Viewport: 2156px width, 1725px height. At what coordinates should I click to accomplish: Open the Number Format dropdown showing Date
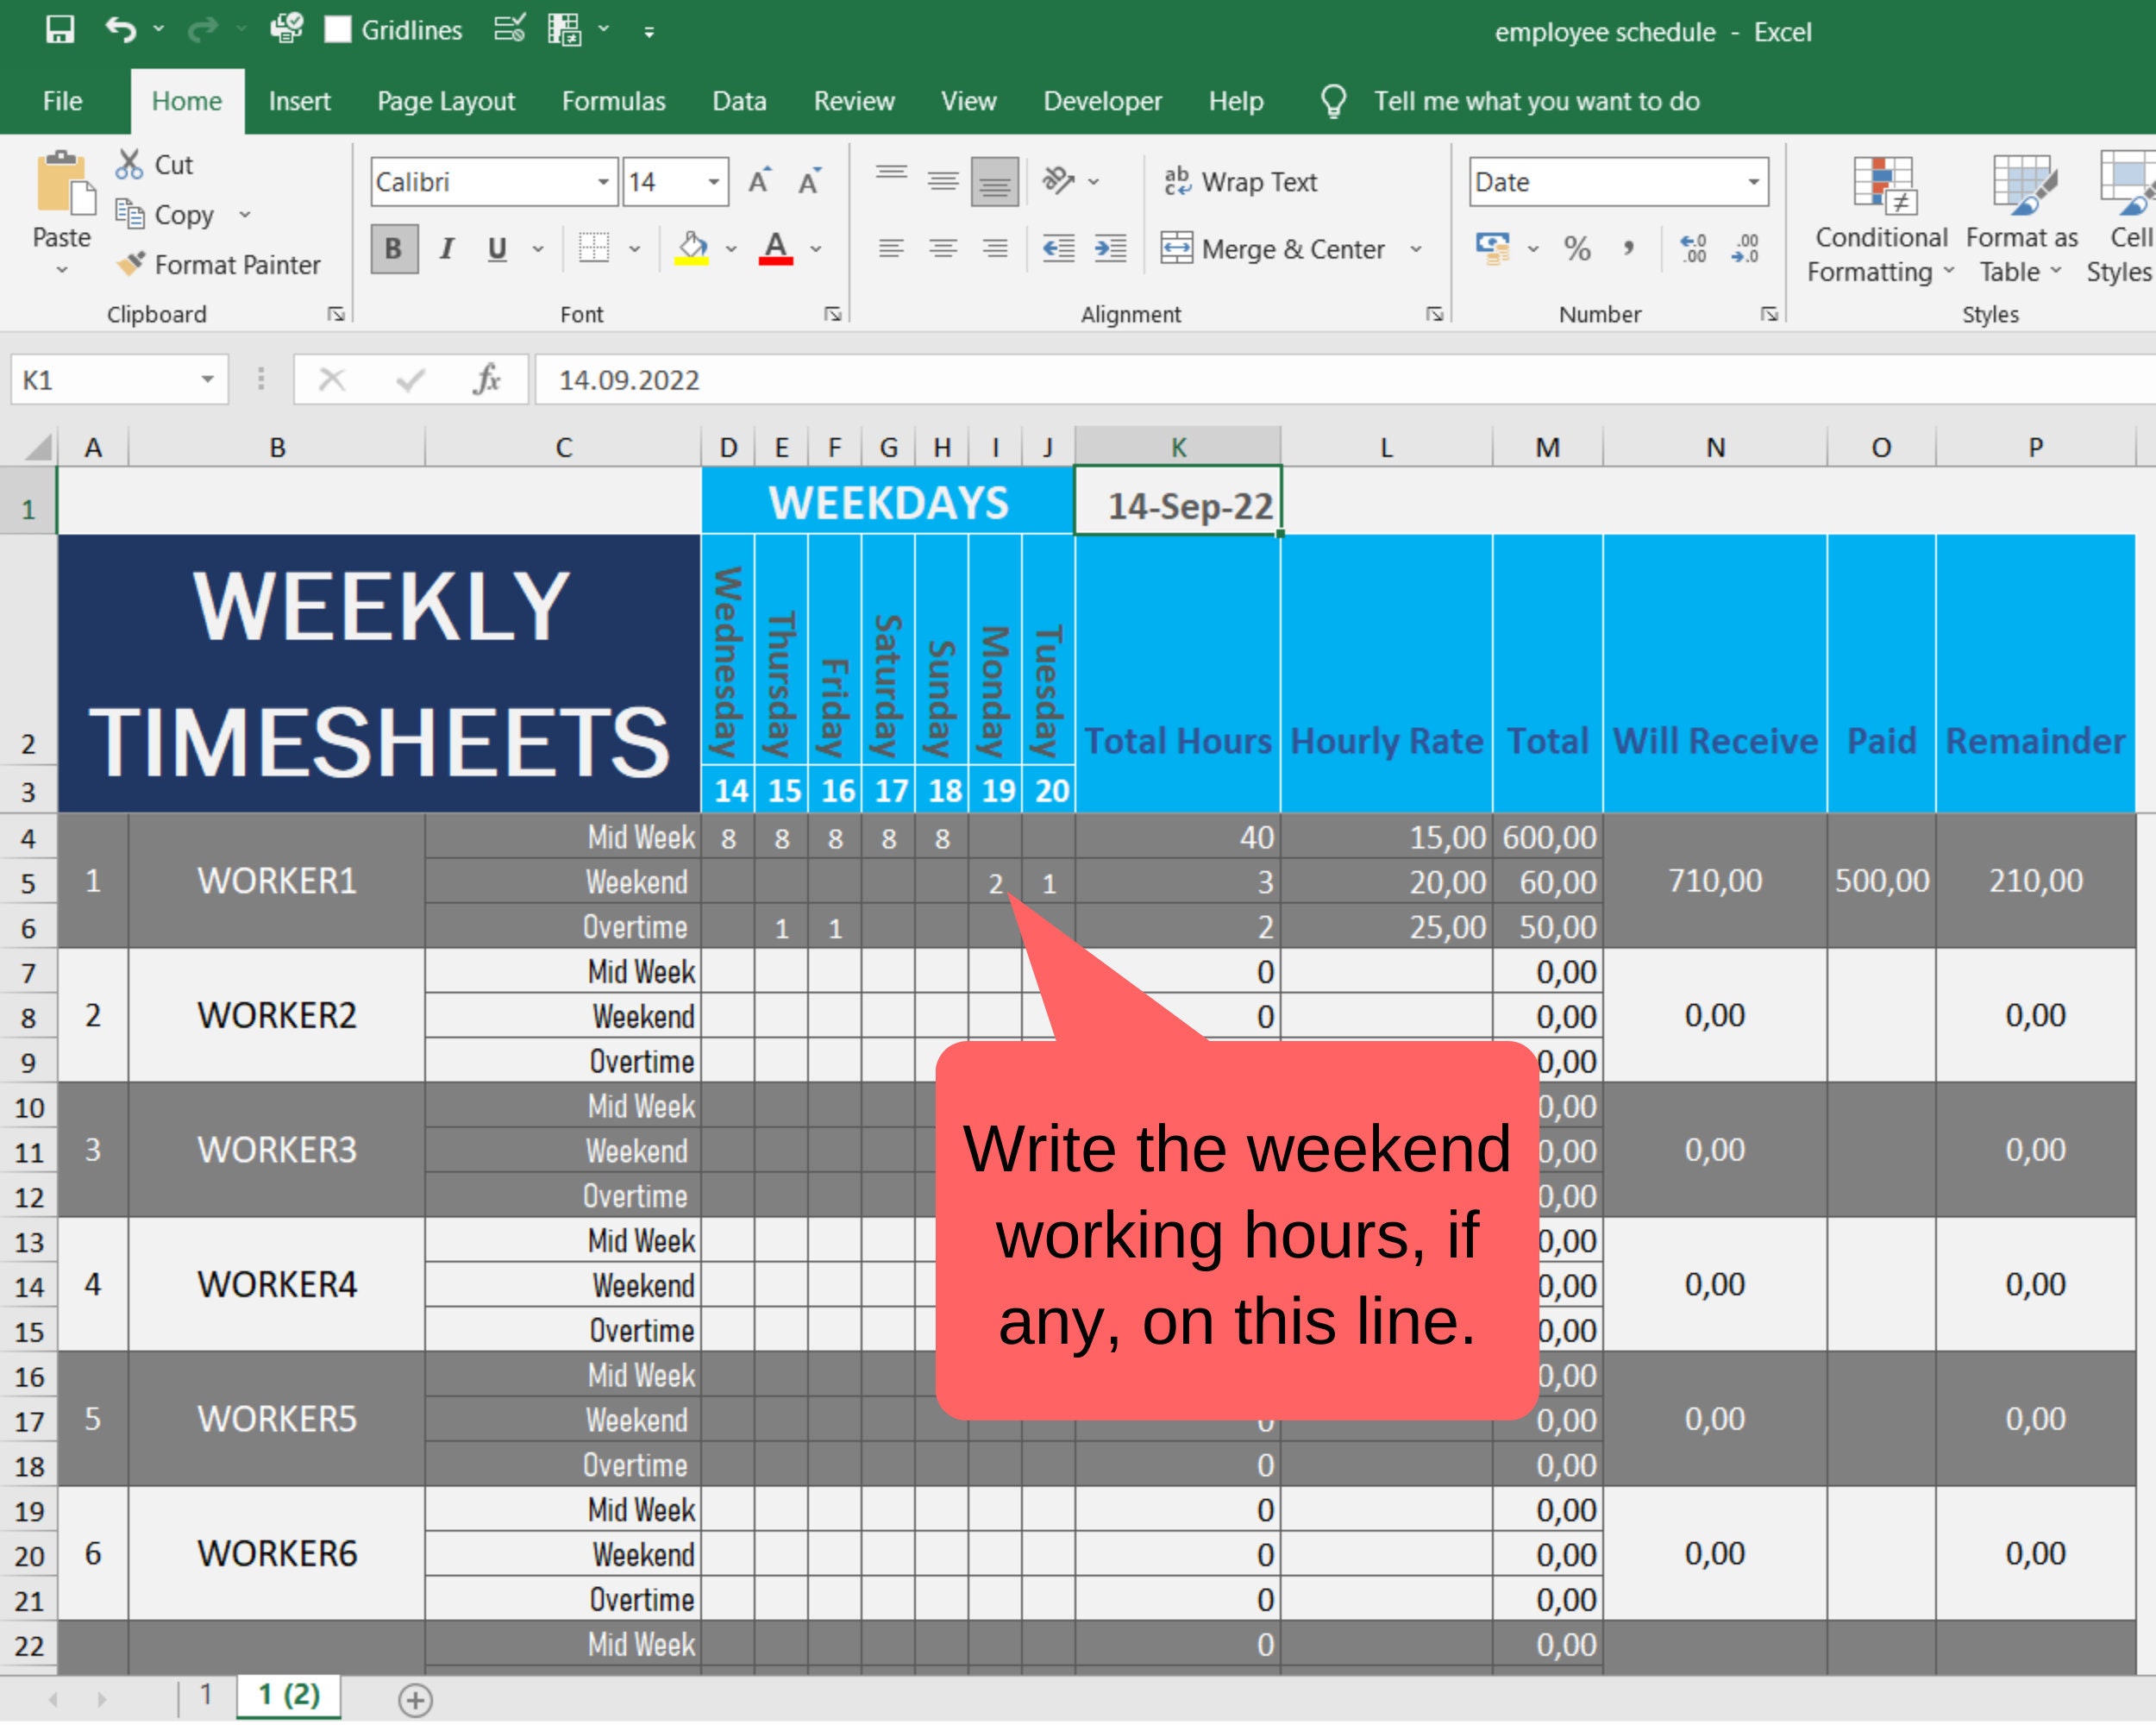click(x=1756, y=181)
